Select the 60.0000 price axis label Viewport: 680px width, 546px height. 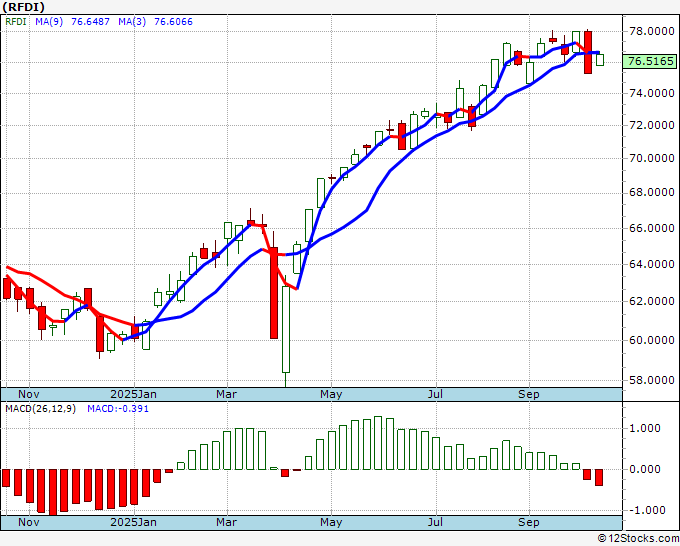(652, 340)
